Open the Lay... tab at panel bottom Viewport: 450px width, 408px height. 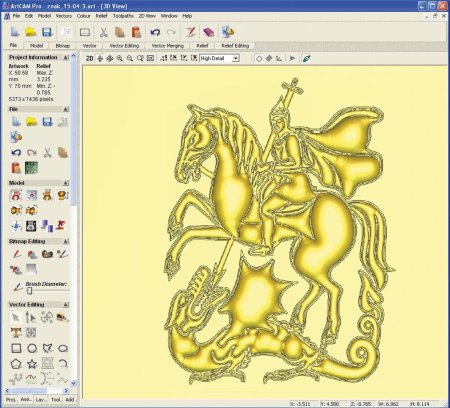tap(41, 399)
